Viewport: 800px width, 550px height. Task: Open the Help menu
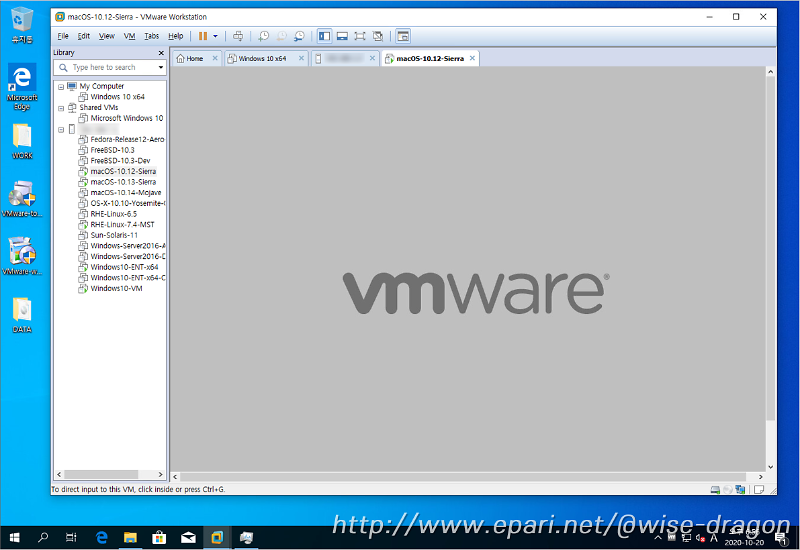[176, 36]
